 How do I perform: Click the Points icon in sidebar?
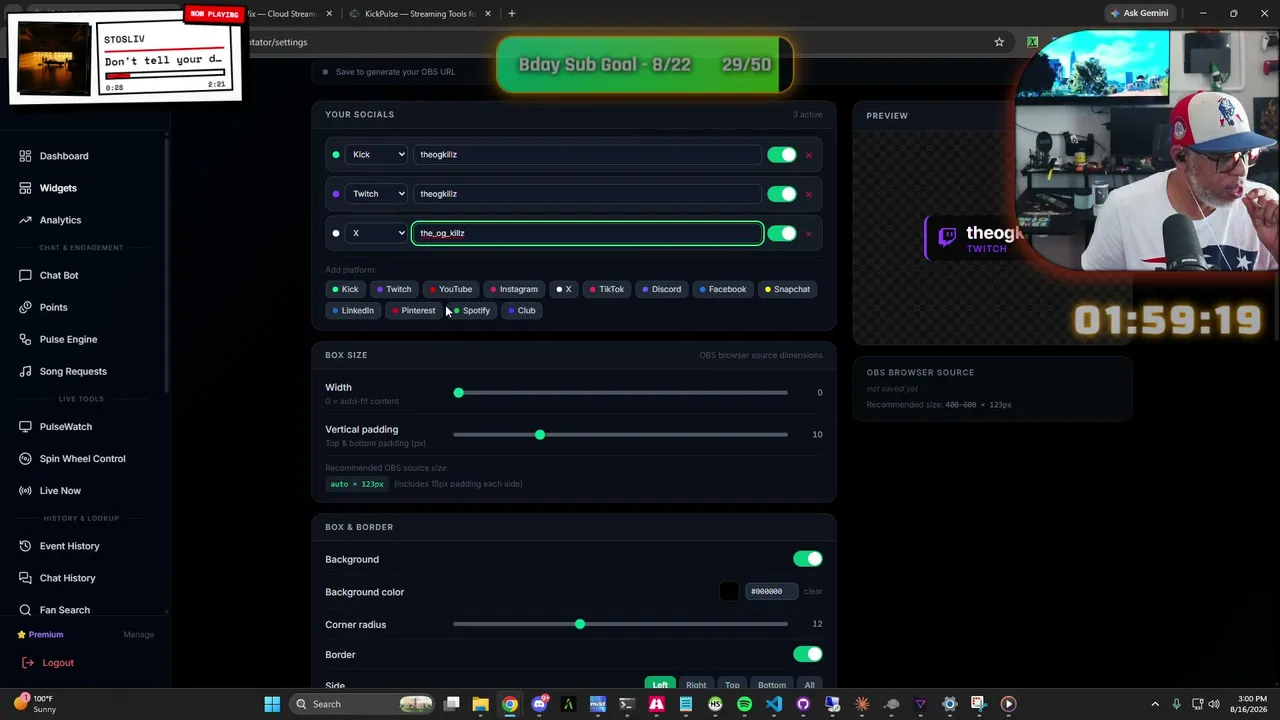point(25,307)
